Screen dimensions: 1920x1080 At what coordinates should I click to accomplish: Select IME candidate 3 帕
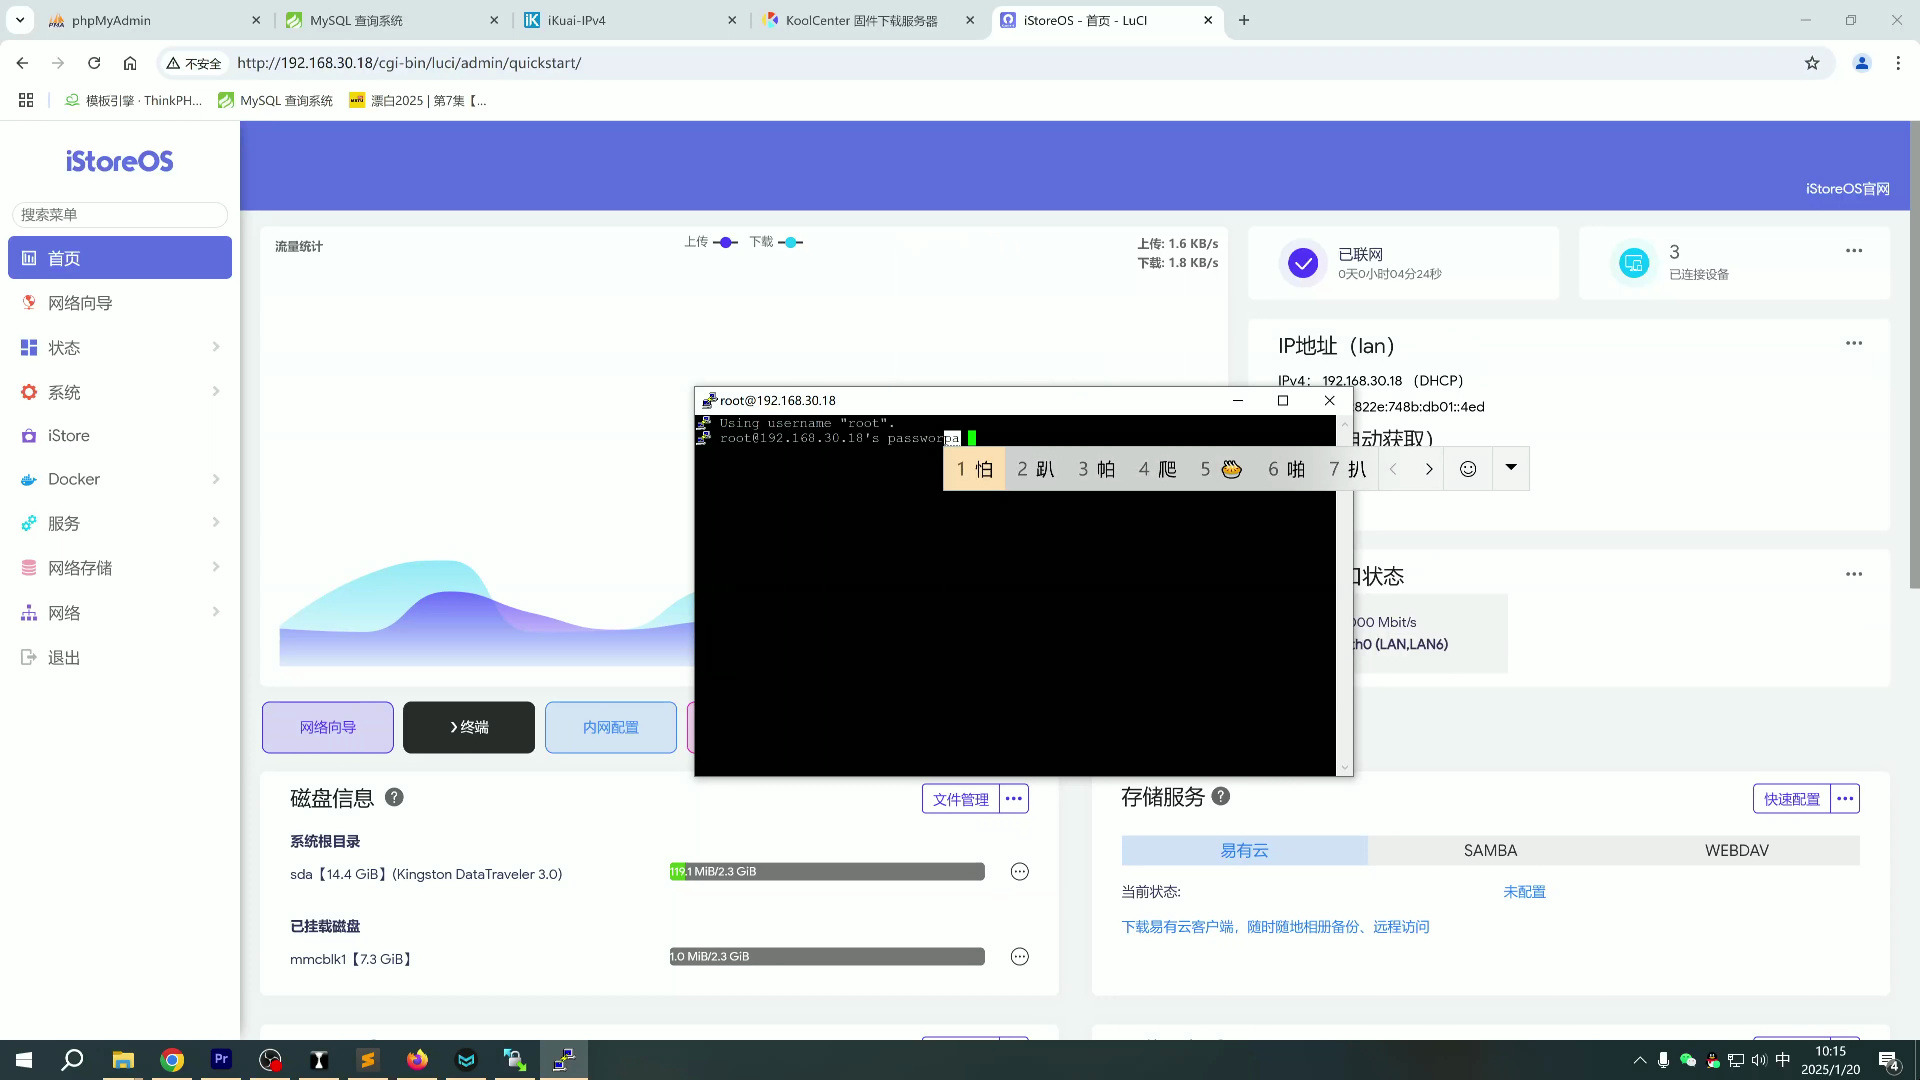pyautogui.click(x=1096, y=469)
